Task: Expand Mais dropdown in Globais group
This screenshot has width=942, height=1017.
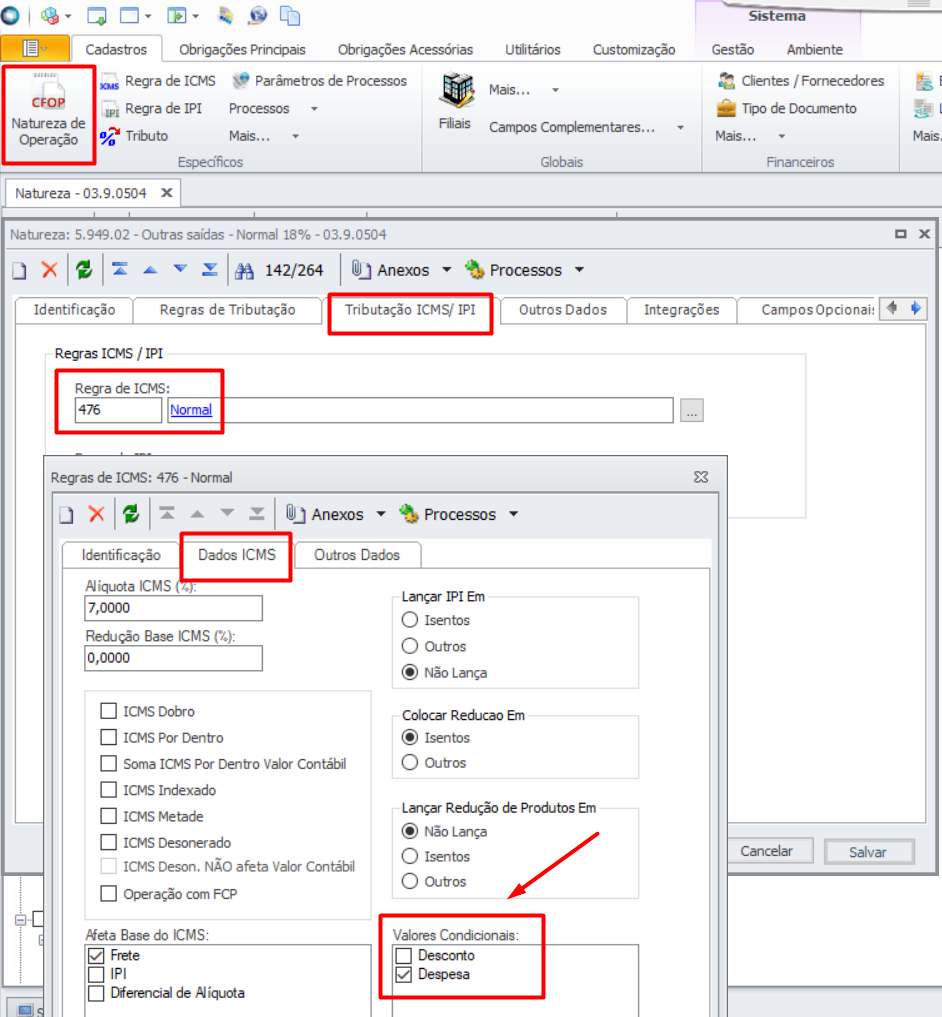Action: tap(555, 90)
